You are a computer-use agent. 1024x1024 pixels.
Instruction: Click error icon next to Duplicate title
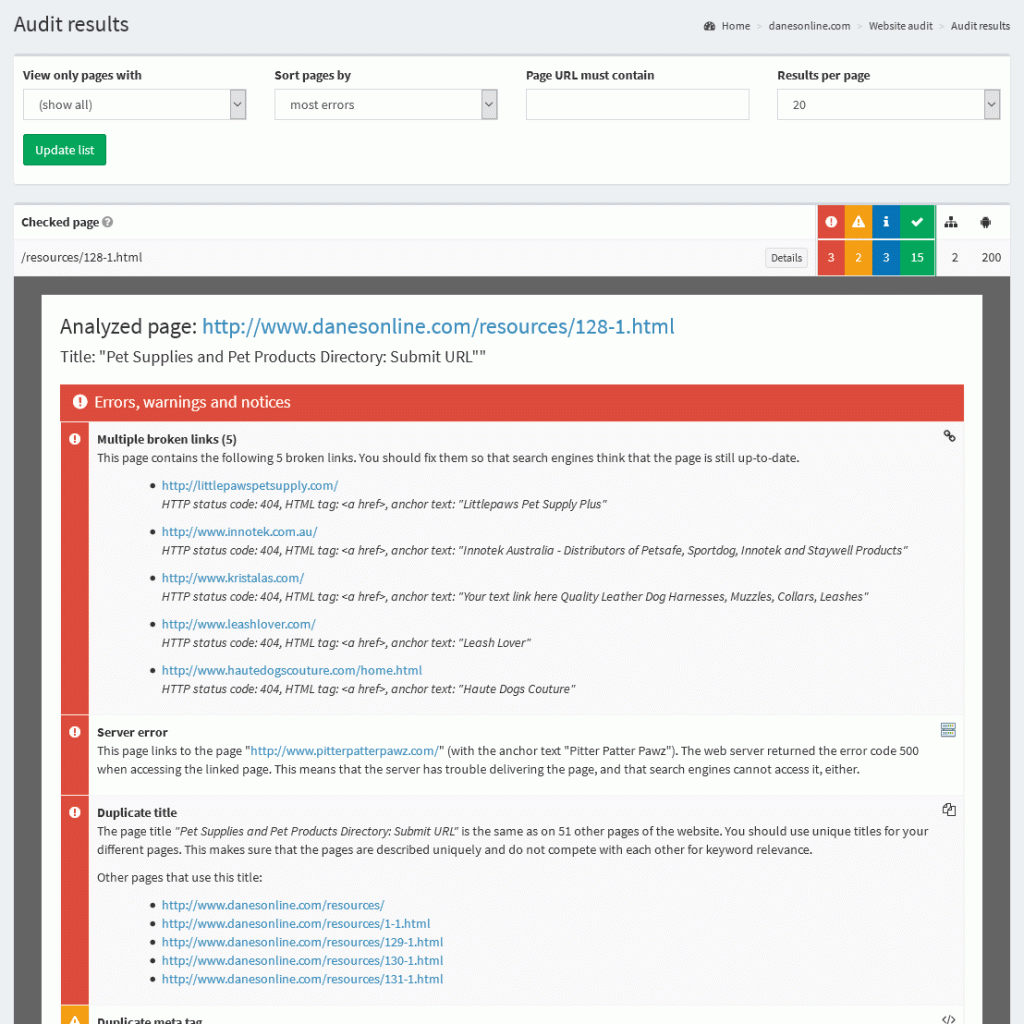tap(75, 812)
